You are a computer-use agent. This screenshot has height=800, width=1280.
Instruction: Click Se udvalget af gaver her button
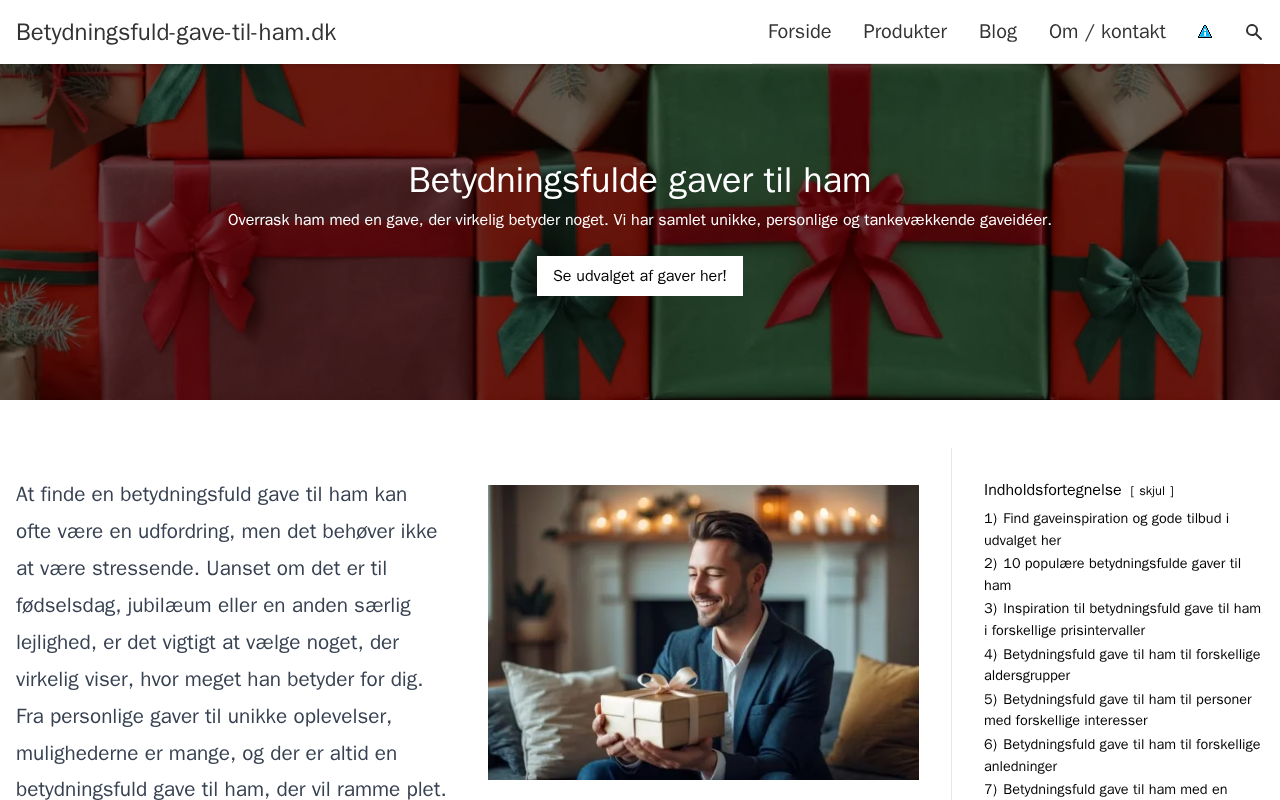point(640,276)
